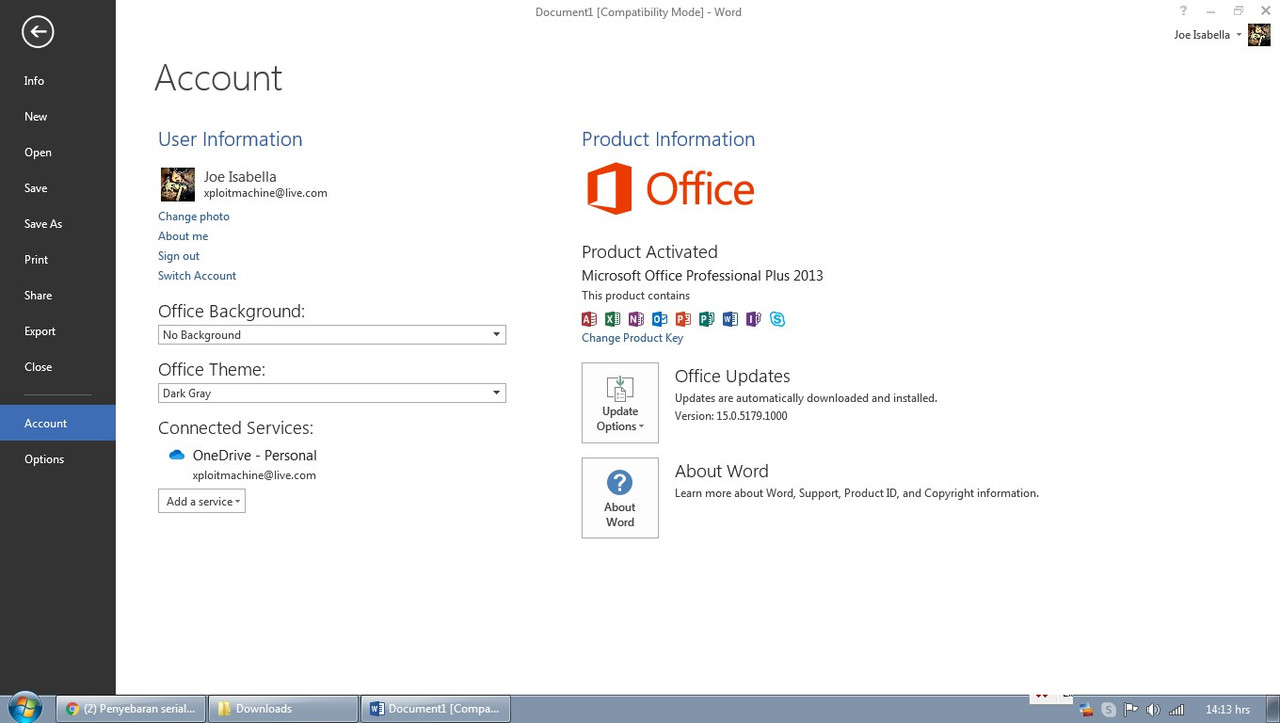Click the xploitmachine@live.com email under Joe Isabella
1280x723 pixels.
(x=266, y=193)
